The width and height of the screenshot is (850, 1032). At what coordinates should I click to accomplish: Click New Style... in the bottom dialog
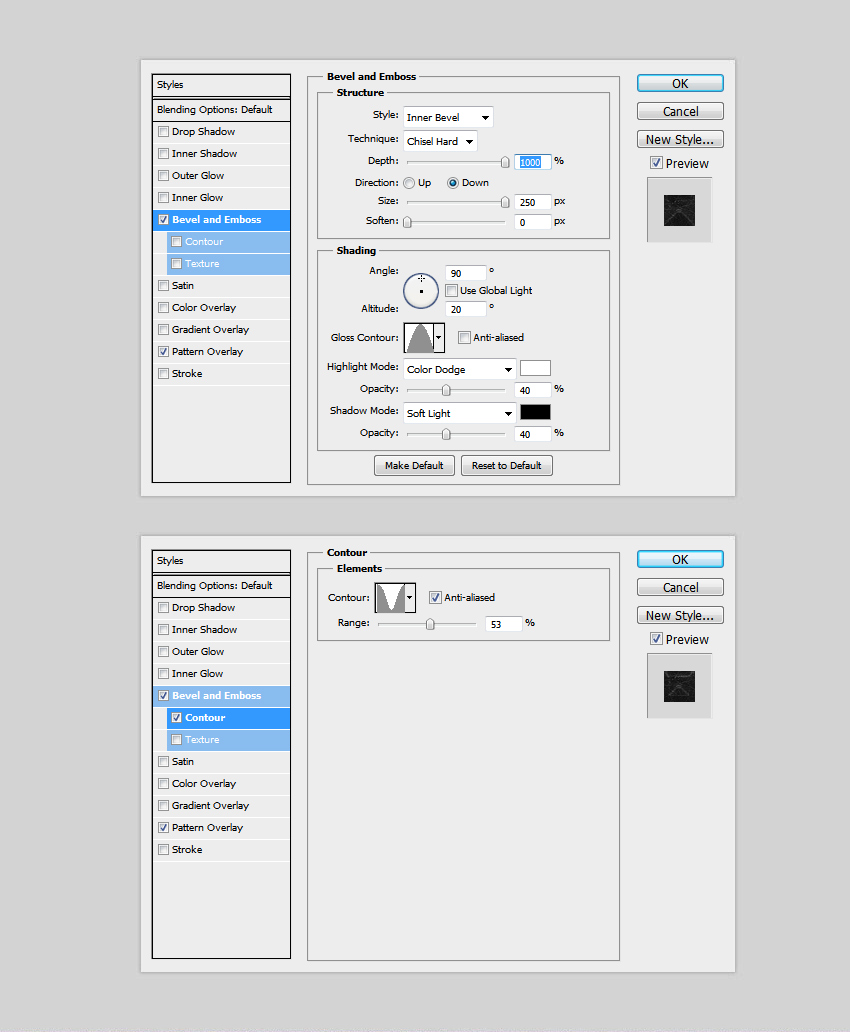click(680, 615)
